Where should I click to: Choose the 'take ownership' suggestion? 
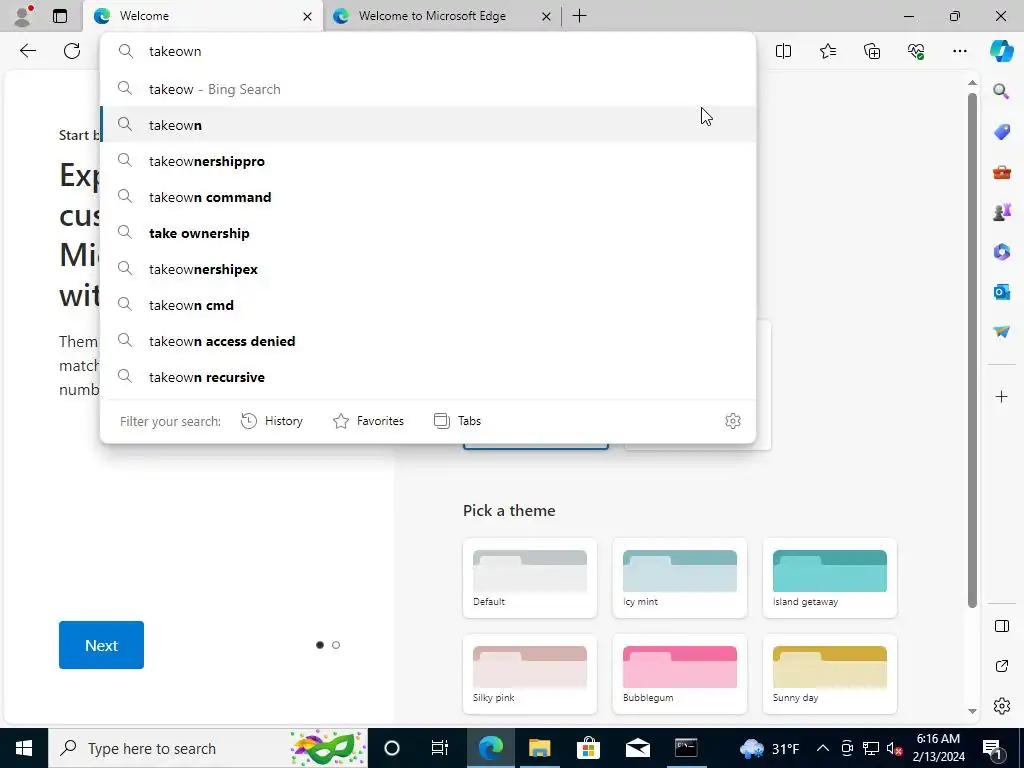pos(428,232)
